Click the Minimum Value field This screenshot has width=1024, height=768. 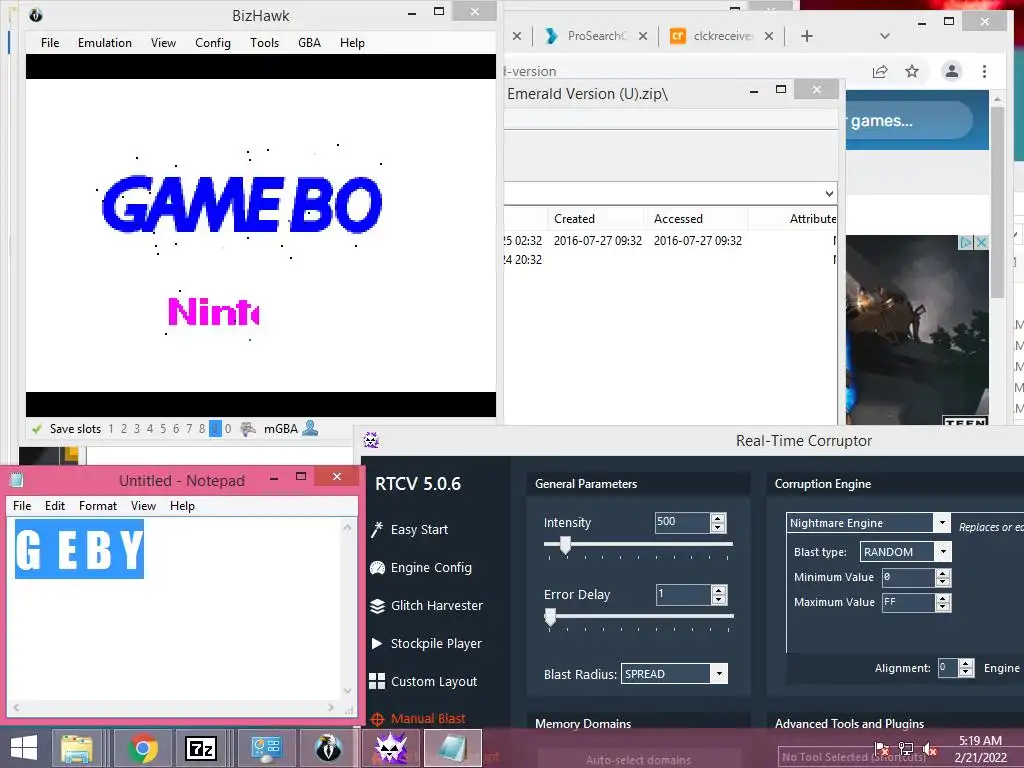[x=908, y=577]
